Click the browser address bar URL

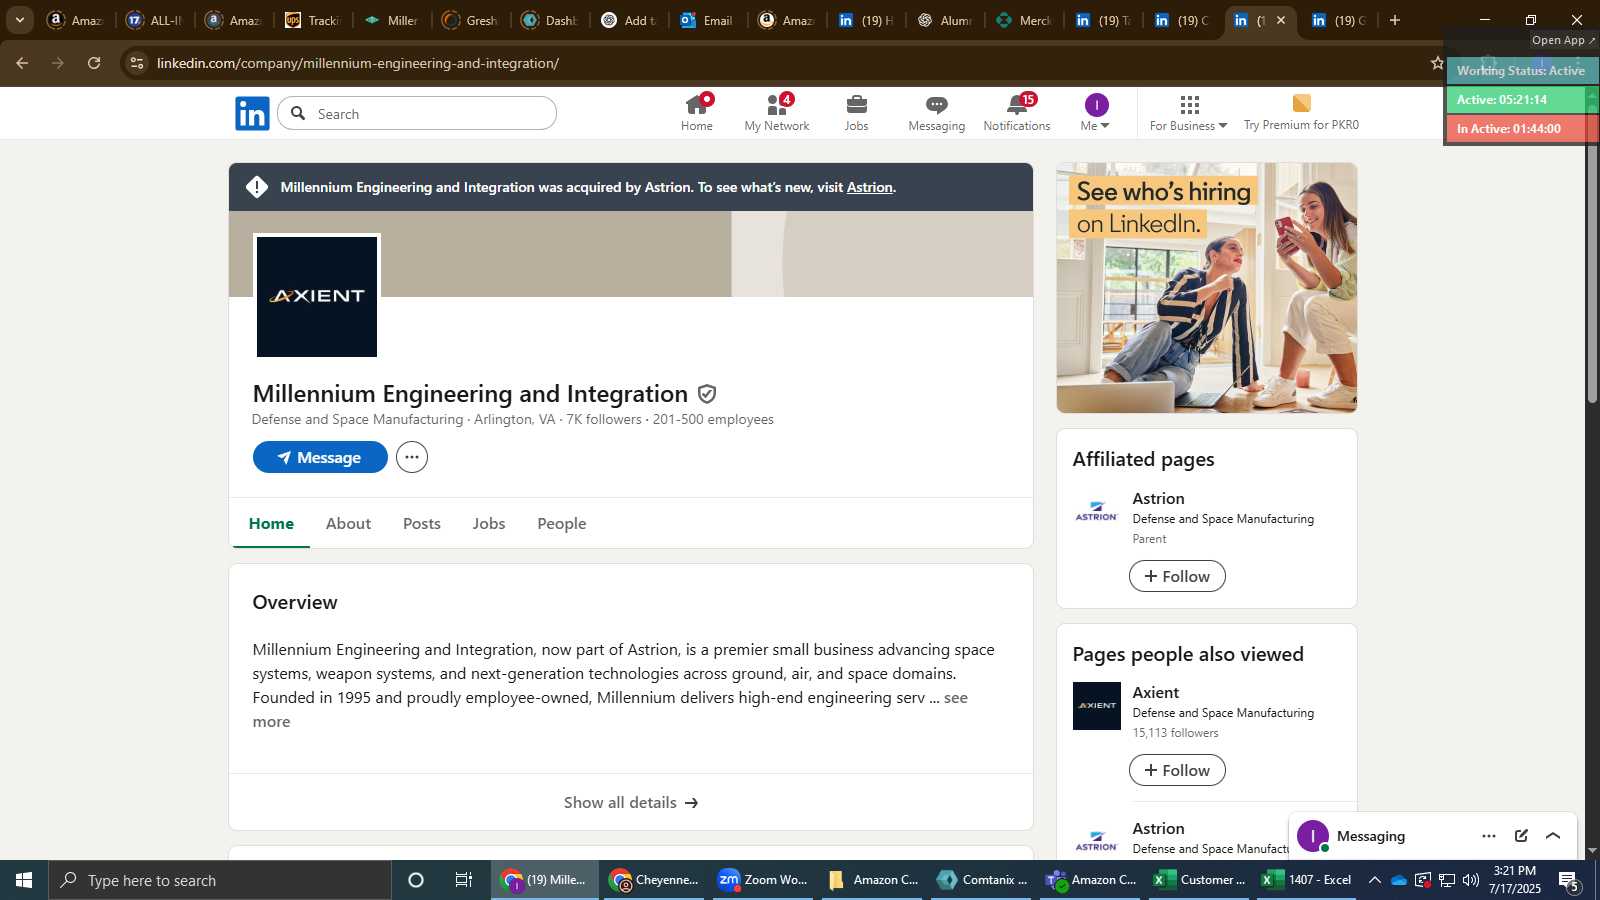(x=357, y=63)
